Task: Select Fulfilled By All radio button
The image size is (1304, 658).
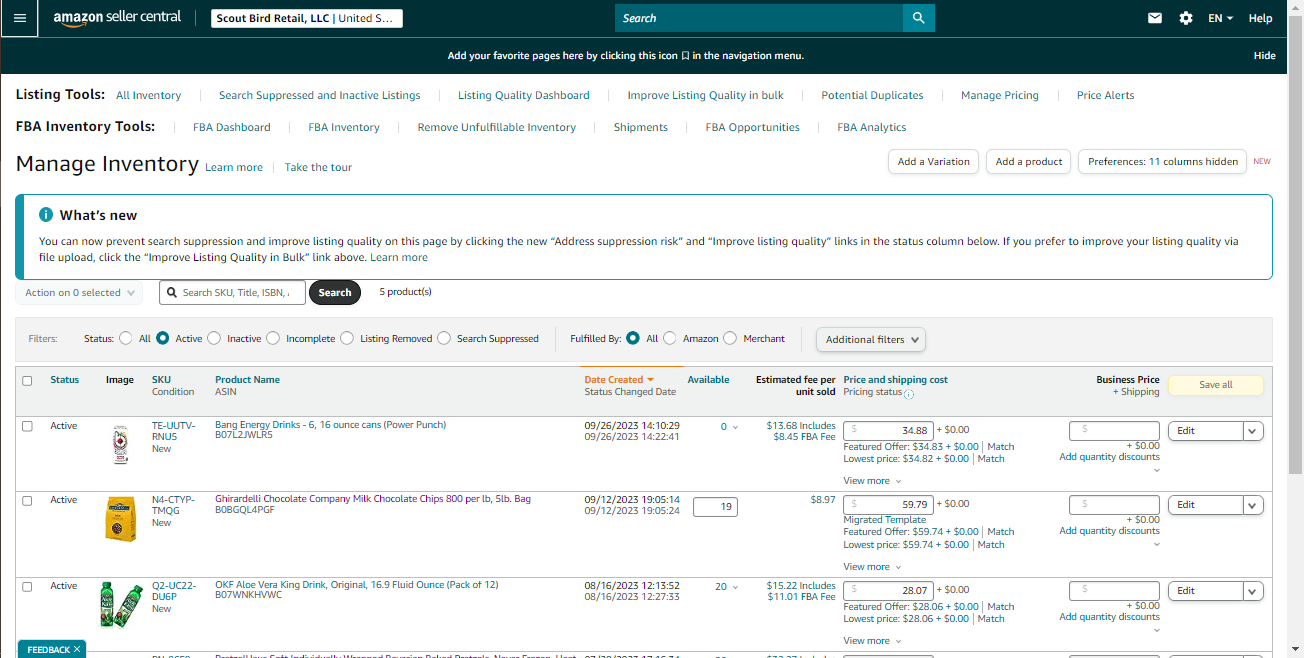Action: [633, 339]
